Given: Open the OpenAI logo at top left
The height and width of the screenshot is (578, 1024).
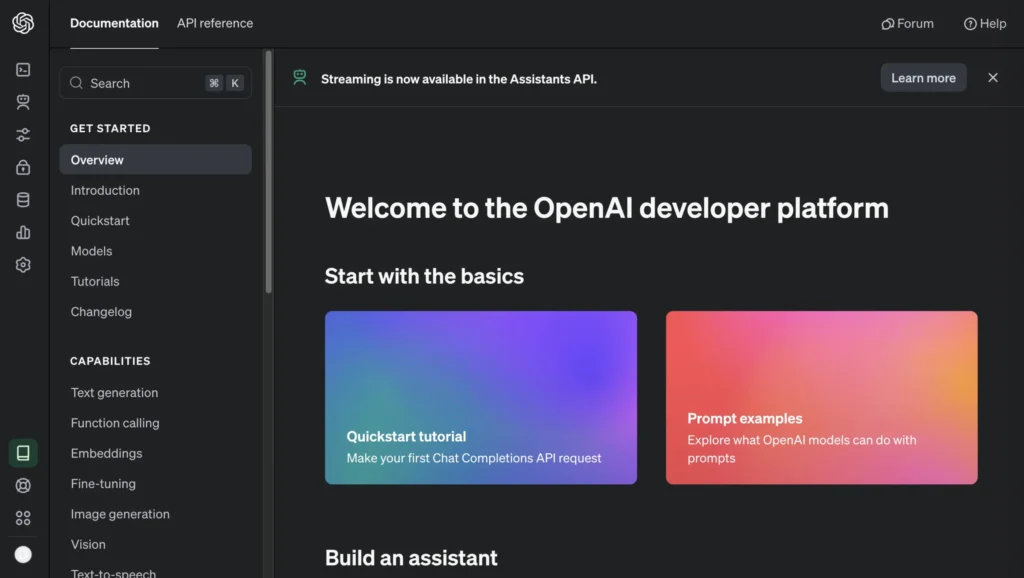Looking at the screenshot, I should 23,23.
